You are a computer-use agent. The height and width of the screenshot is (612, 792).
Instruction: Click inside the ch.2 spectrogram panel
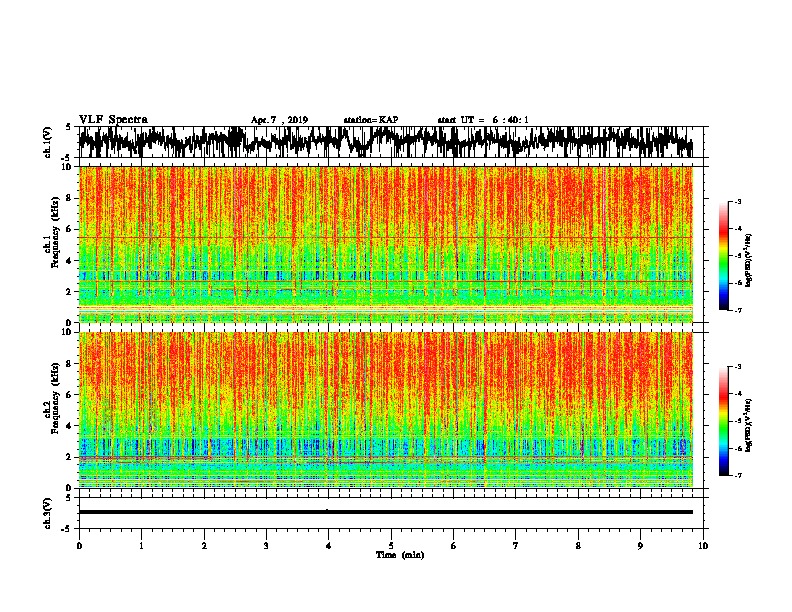click(x=386, y=410)
